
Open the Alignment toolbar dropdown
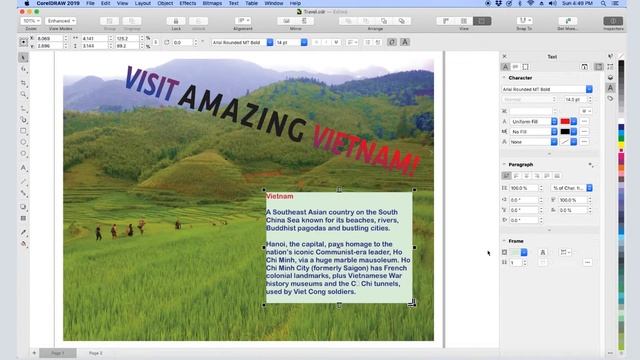coord(243,21)
